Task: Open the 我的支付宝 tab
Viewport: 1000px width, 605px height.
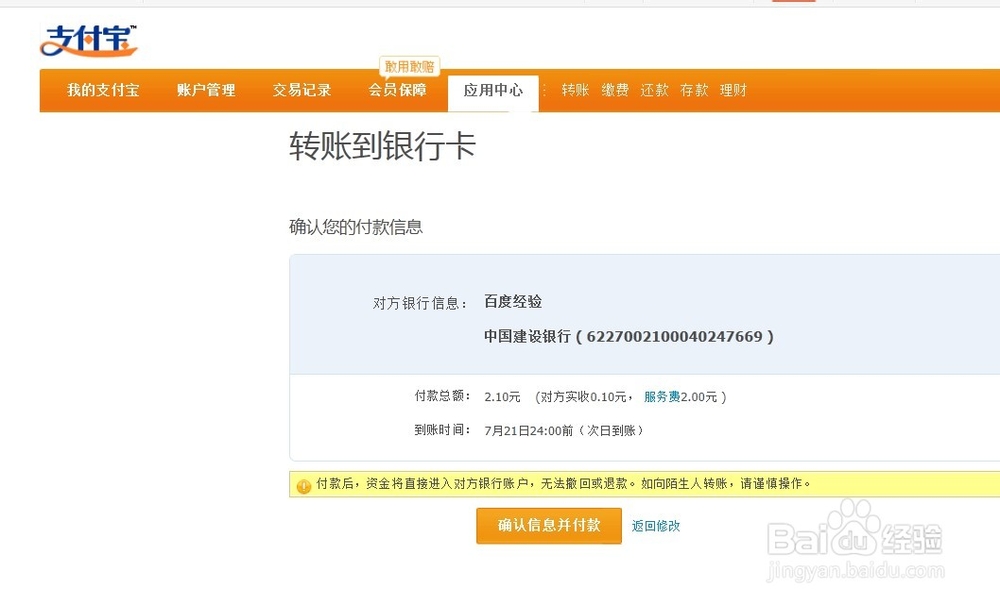Action: (101, 90)
